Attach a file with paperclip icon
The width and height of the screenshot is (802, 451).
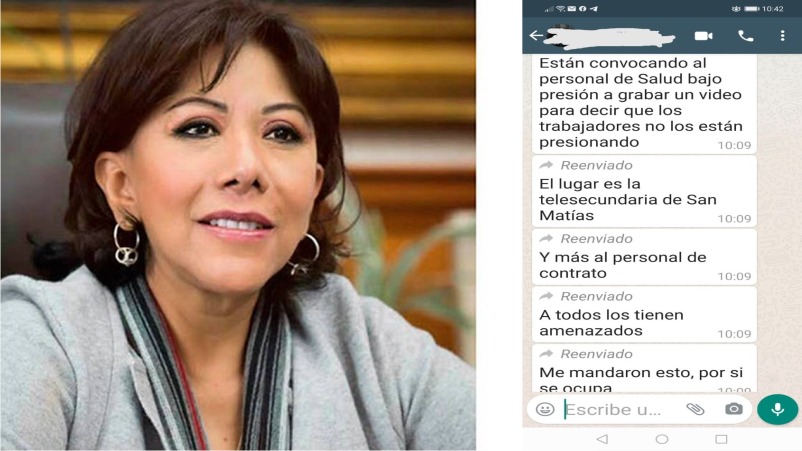click(x=696, y=409)
